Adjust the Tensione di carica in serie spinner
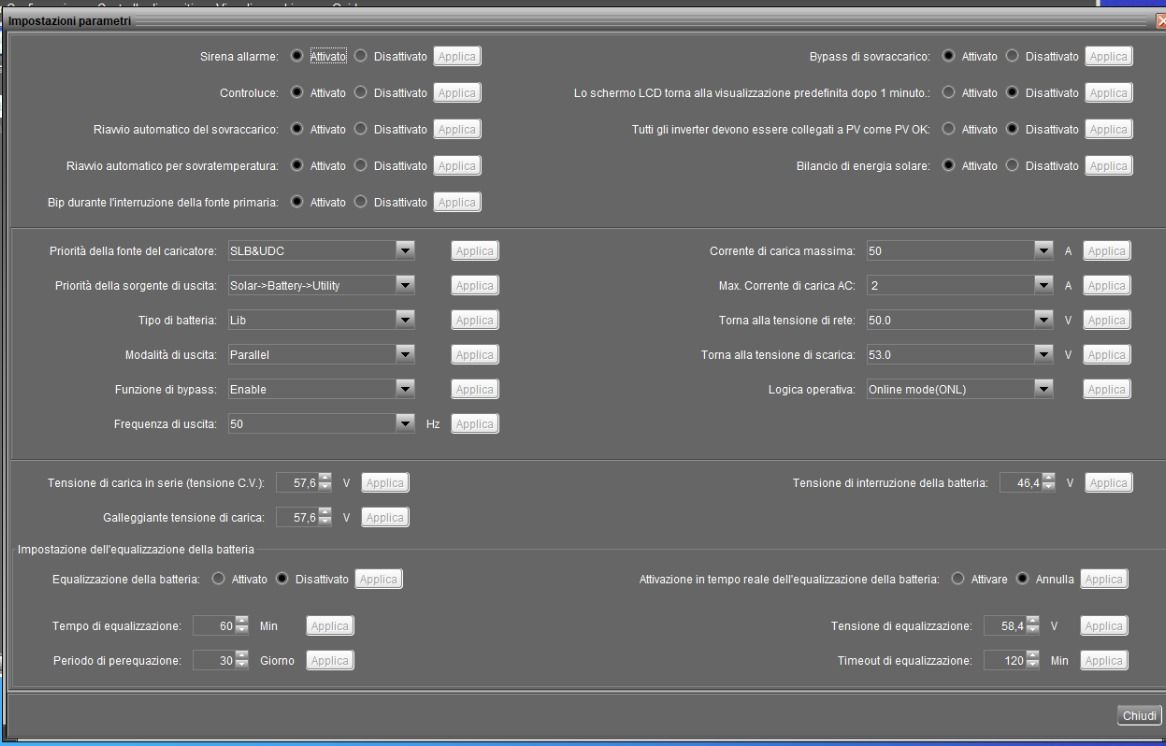Image resolution: width=1166 pixels, height=746 pixels. 325,483
